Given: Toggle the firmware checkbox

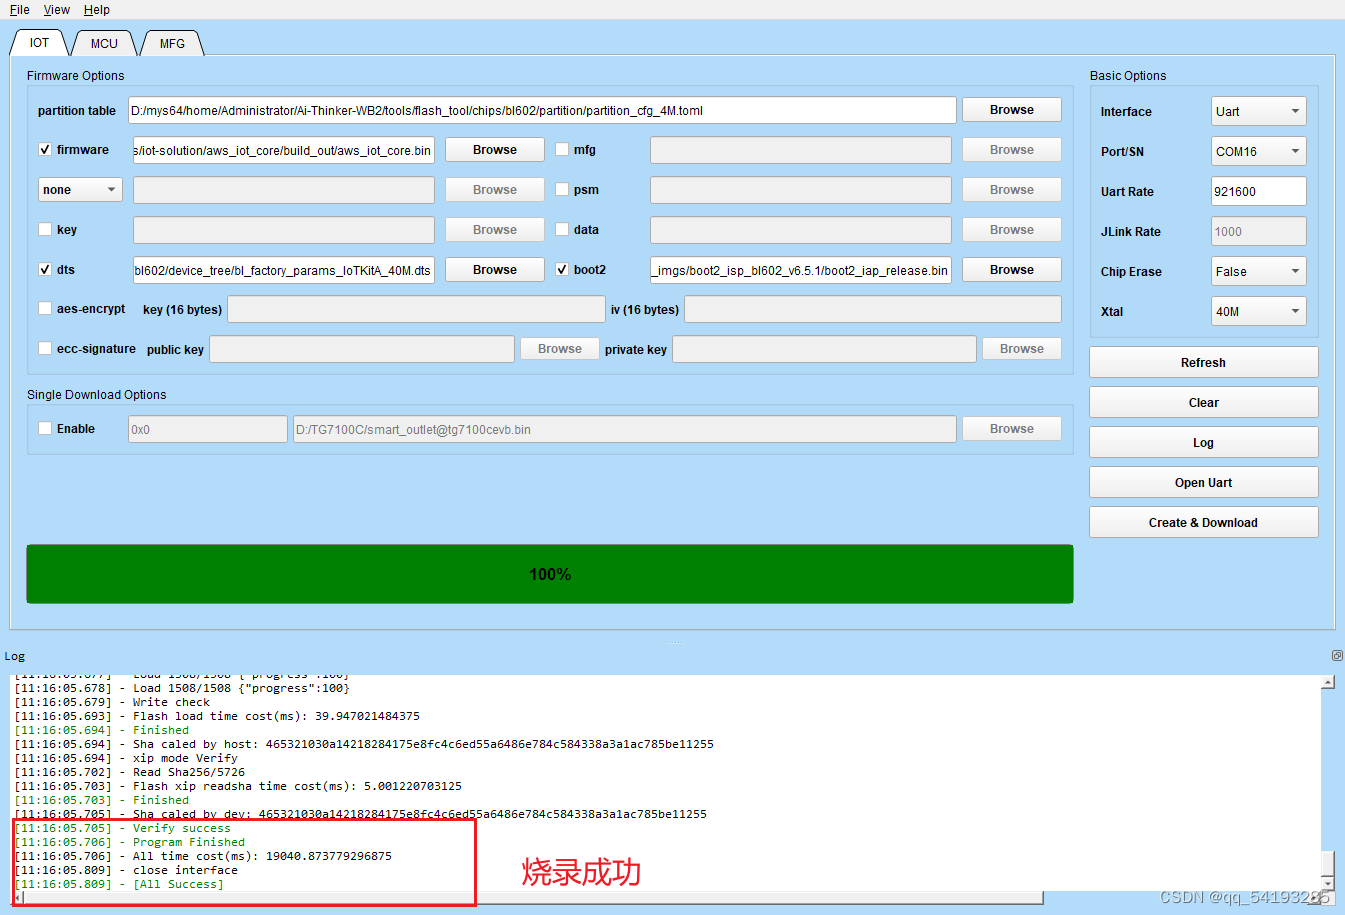Looking at the screenshot, I should [45, 149].
